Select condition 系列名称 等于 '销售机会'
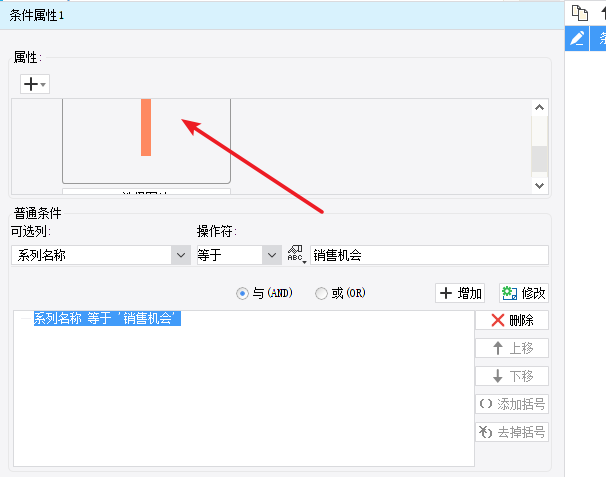606x477 pixels. point(107,318)
